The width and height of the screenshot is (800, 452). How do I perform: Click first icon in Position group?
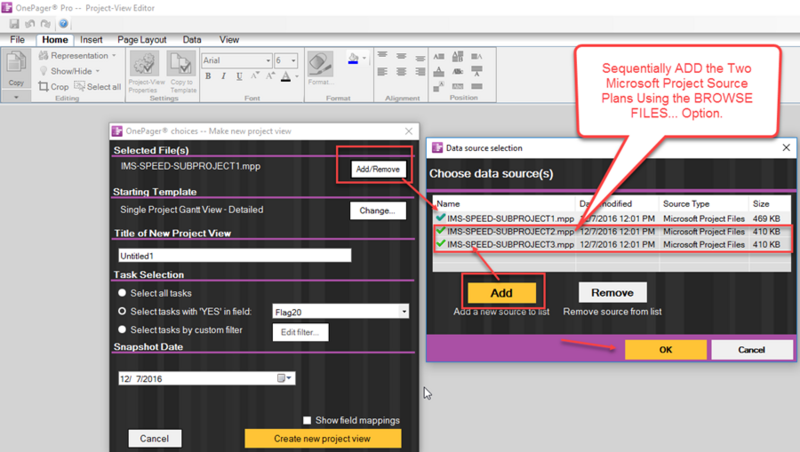coord(439,56)
